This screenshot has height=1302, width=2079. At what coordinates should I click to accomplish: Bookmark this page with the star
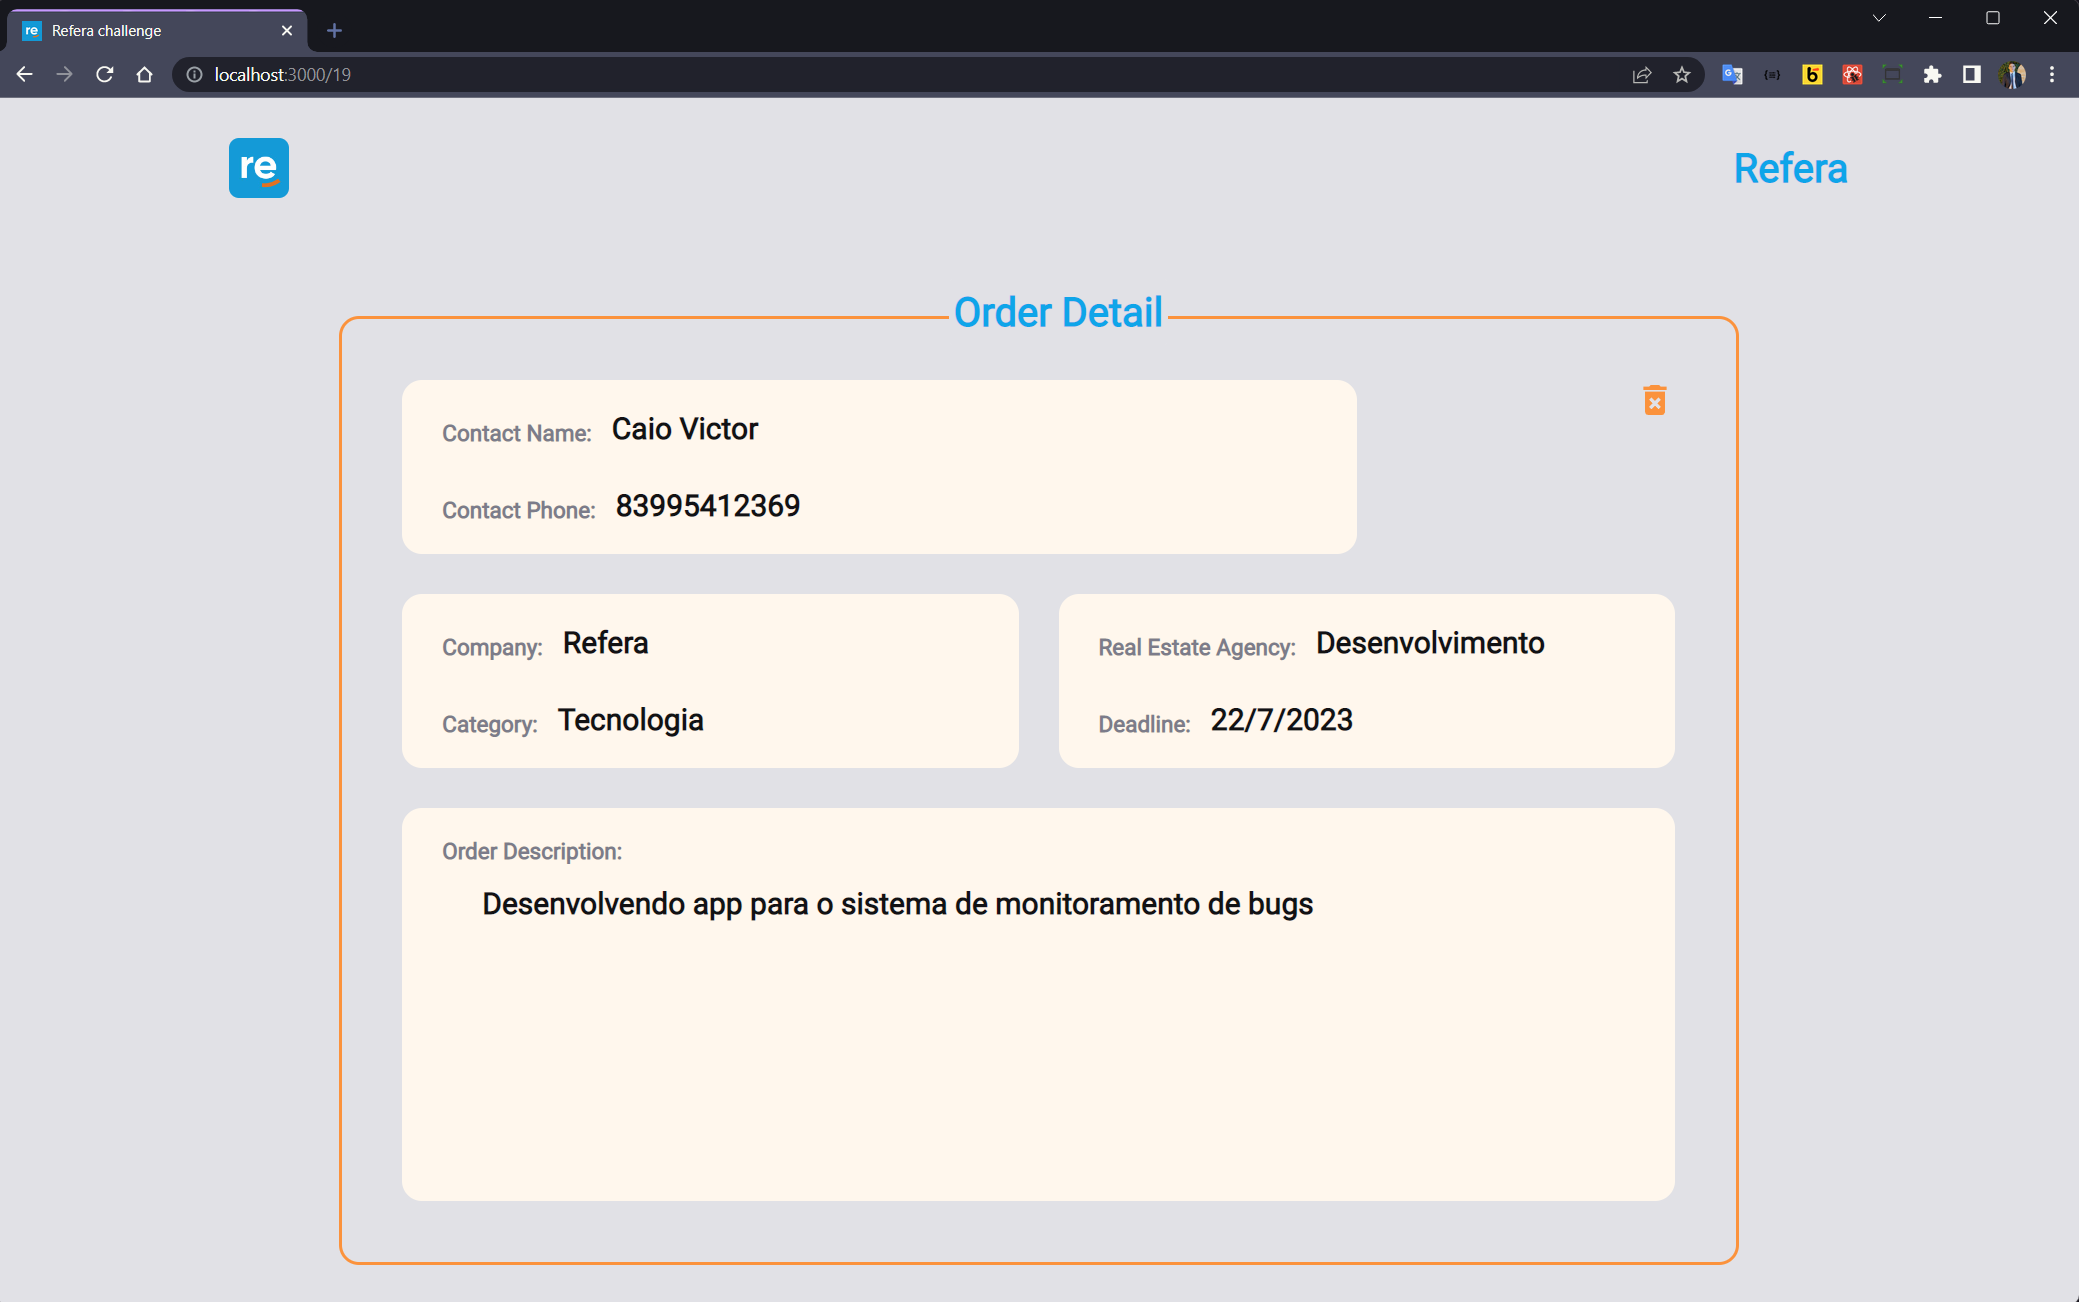(x=1682, y=74)
